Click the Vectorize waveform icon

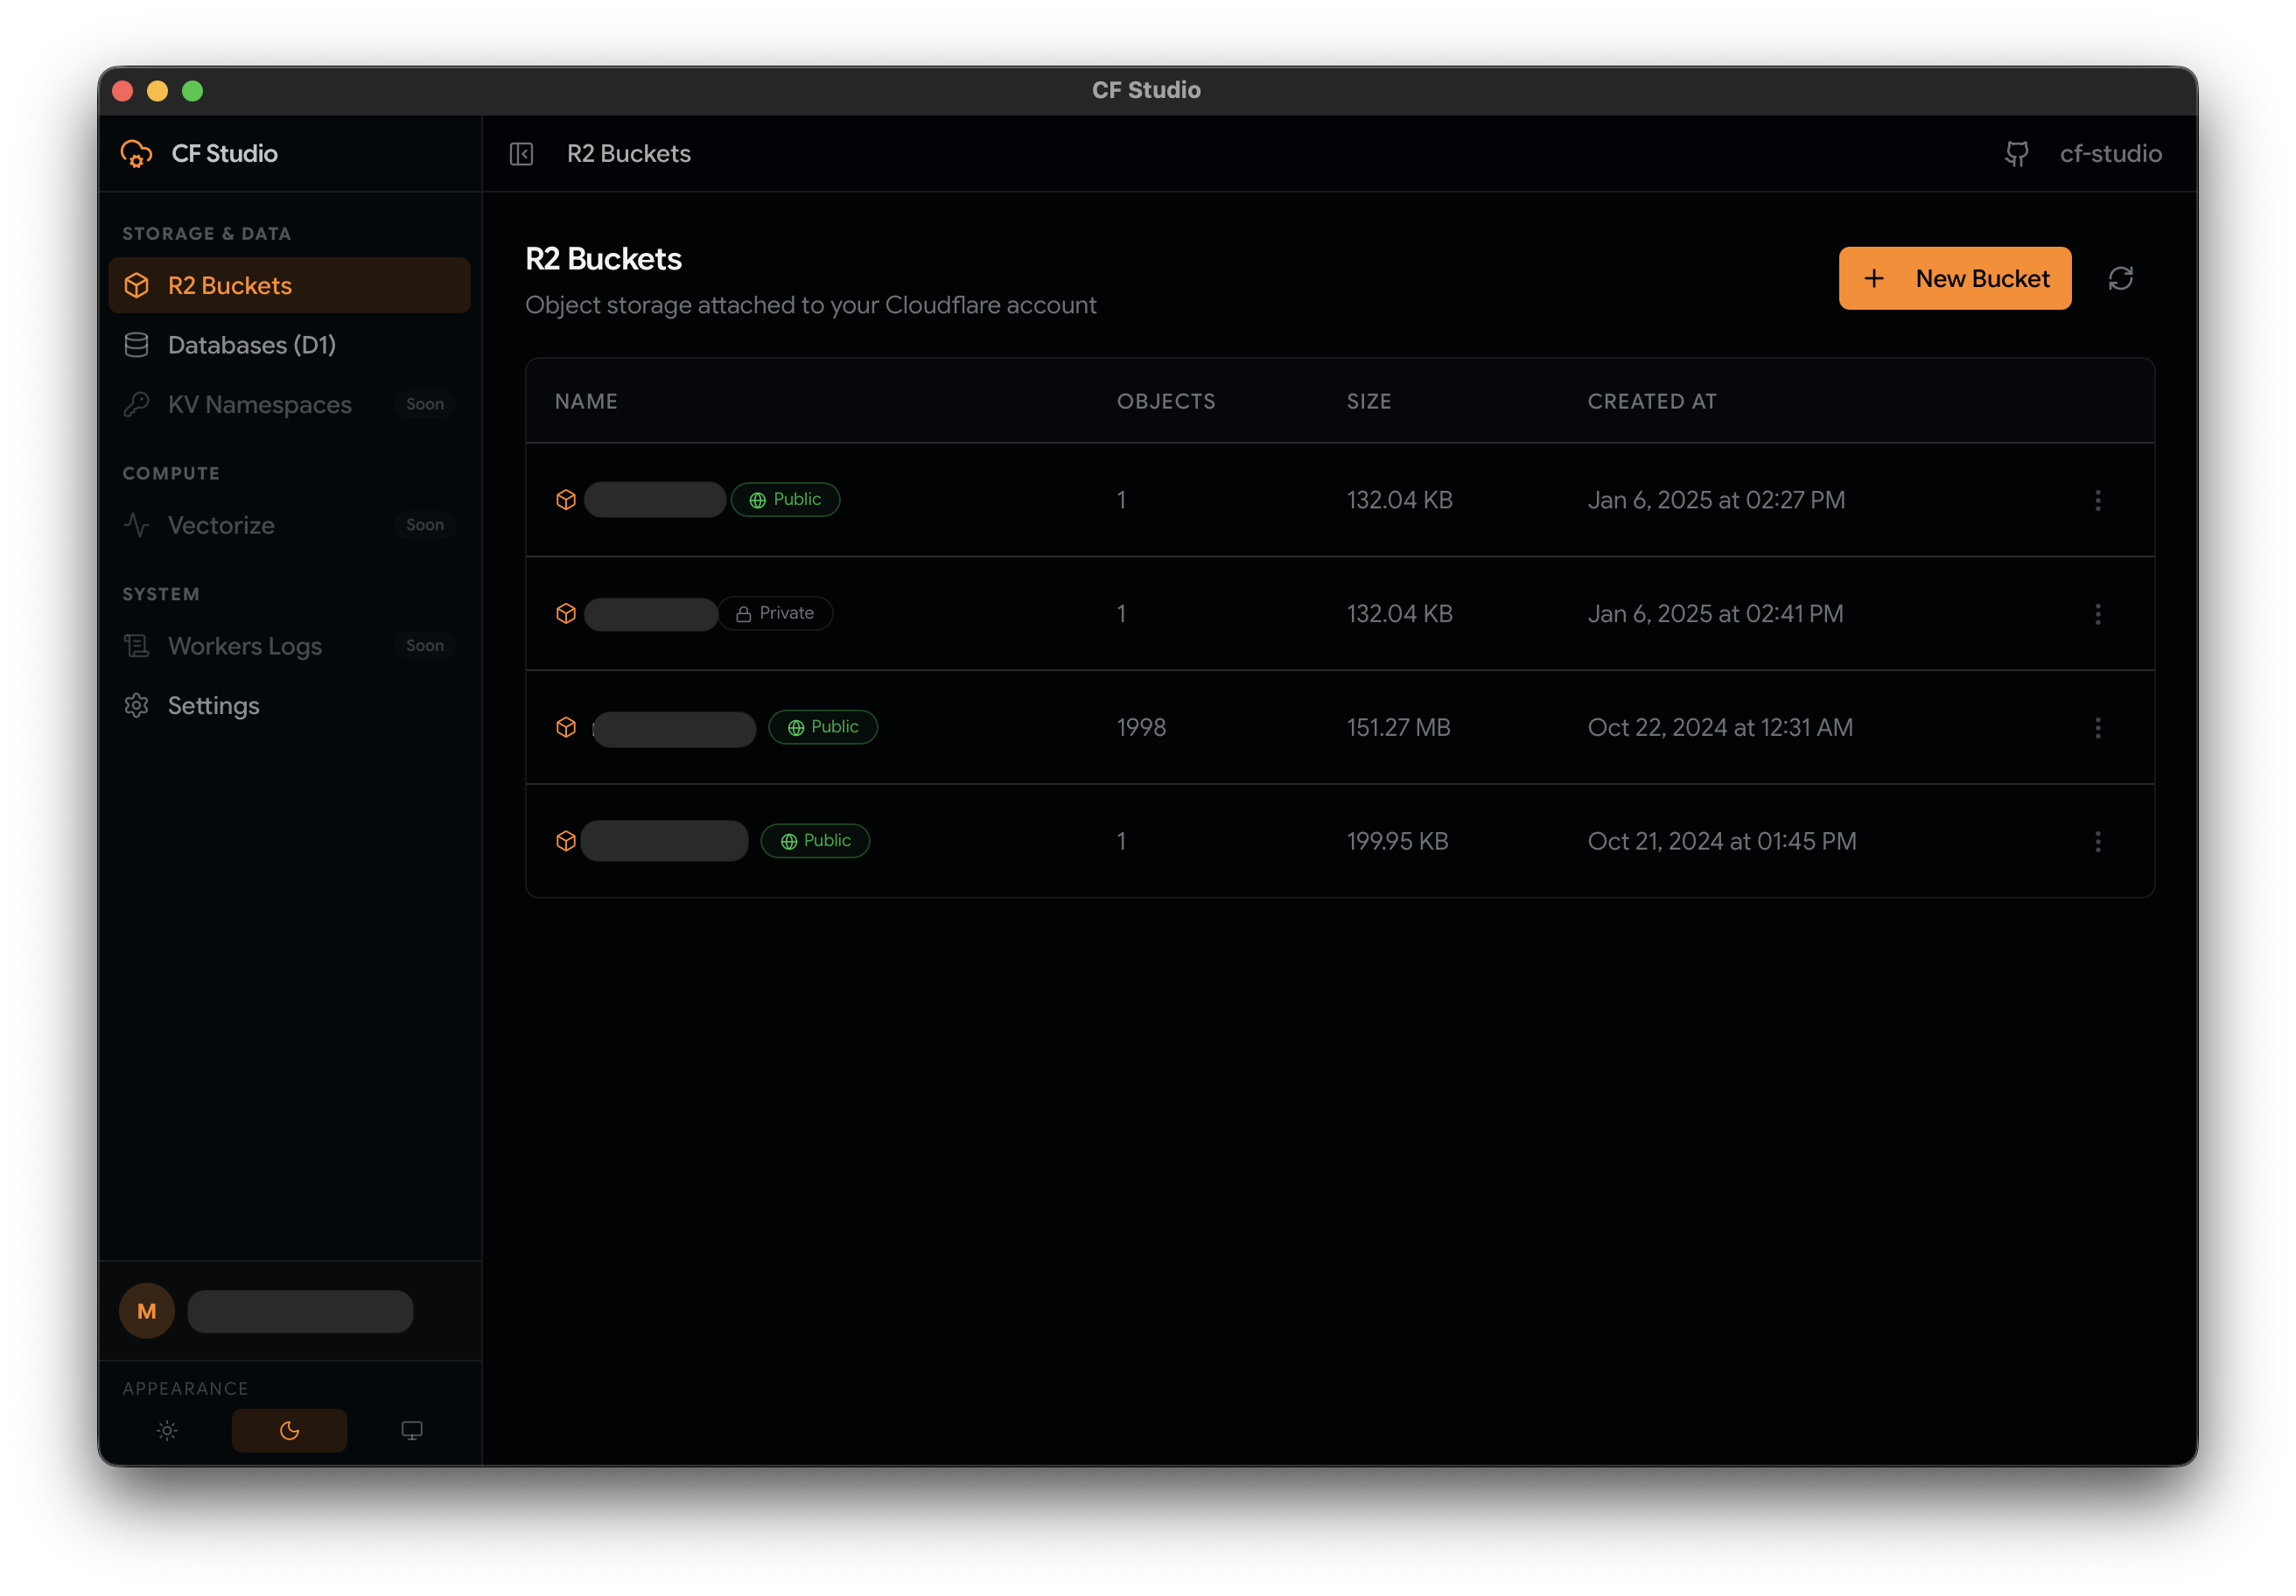[x=136, y=525]
